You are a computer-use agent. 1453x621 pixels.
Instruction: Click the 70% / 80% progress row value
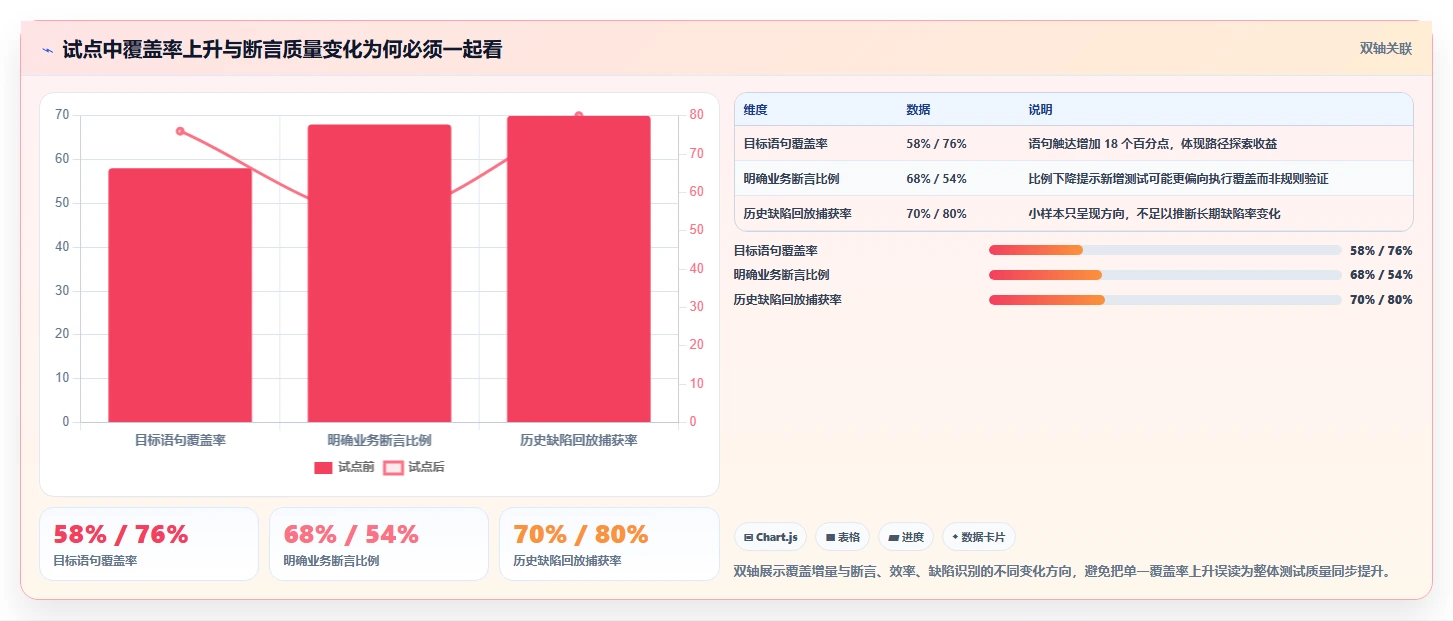click(1381, 300)
